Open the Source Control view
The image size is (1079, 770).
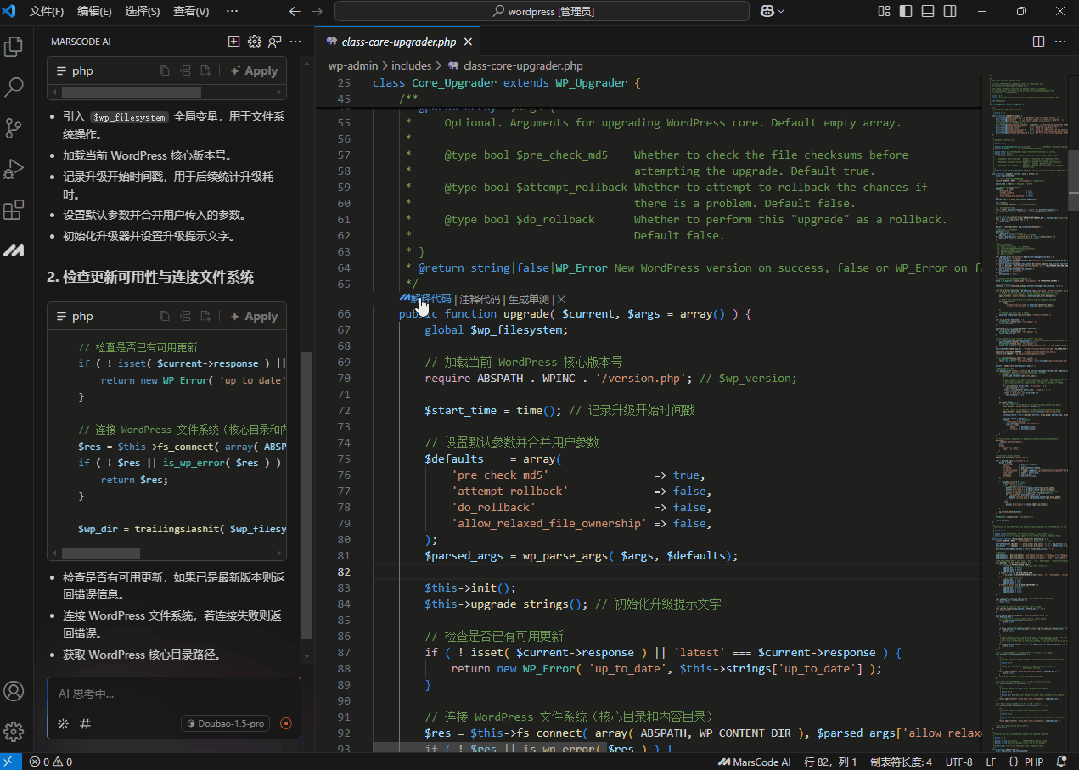pos(14,128)
